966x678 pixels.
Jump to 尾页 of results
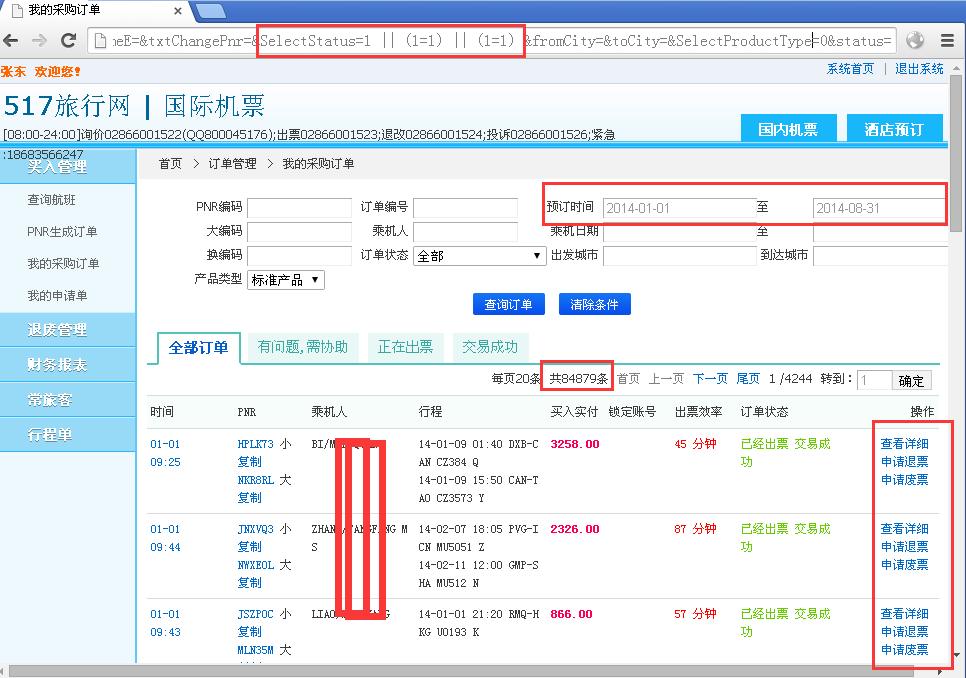[748, 378]
